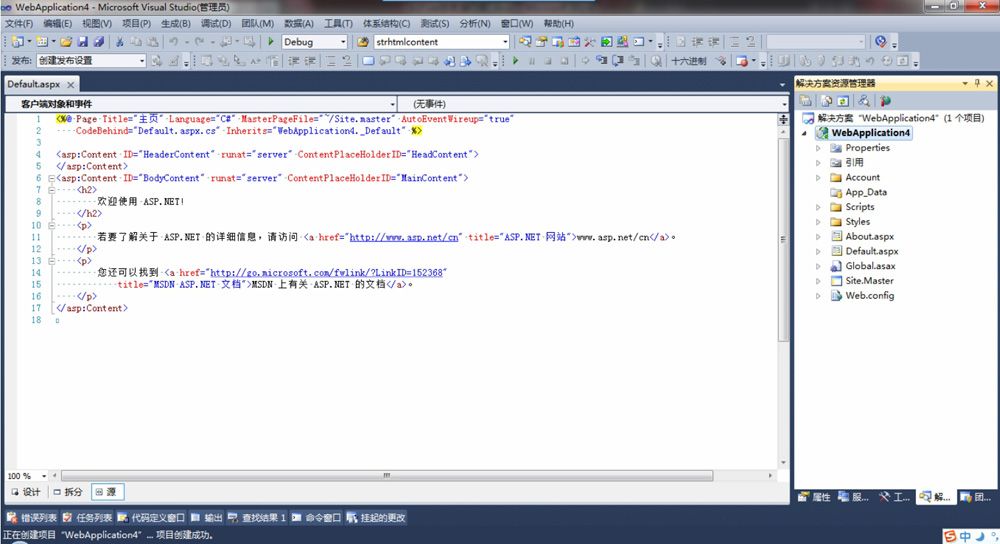Click the Save All icon
Screen dimensions: 1000x544
(x=99, y=42)
